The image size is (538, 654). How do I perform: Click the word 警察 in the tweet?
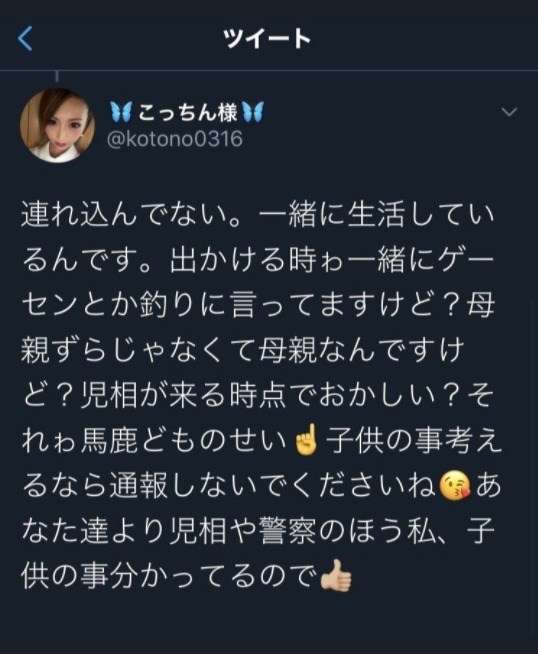tap(287, 531)
